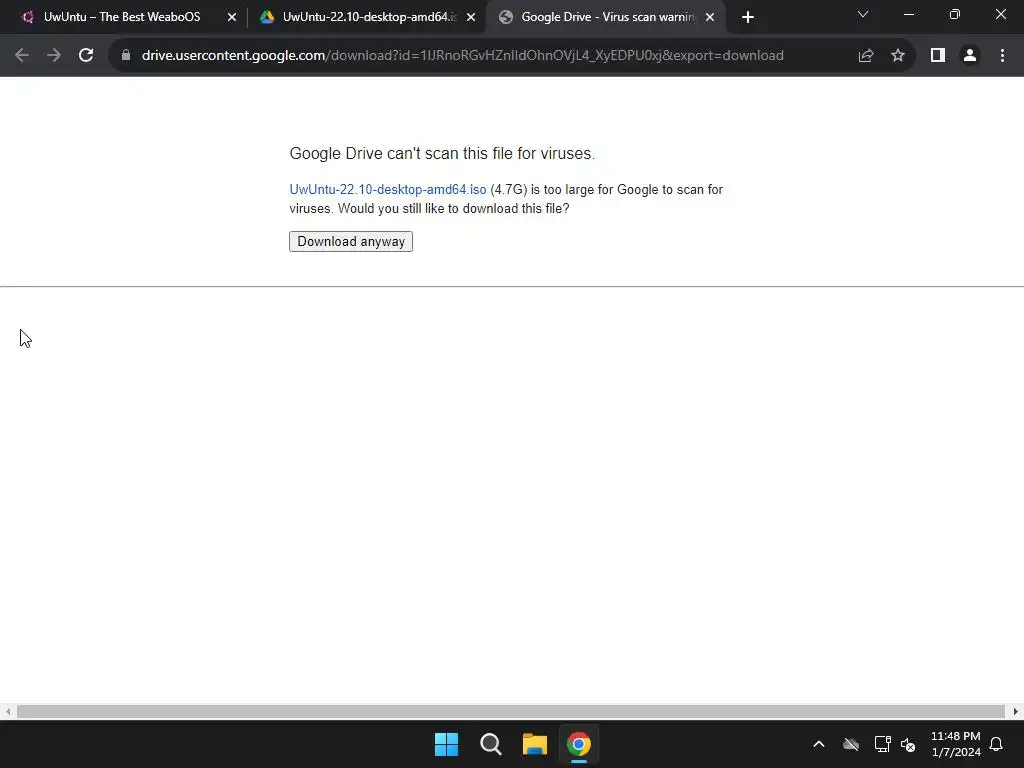Open the Windows Start menu
This screenshot has width=1024, height=768.
coord(447,744)
